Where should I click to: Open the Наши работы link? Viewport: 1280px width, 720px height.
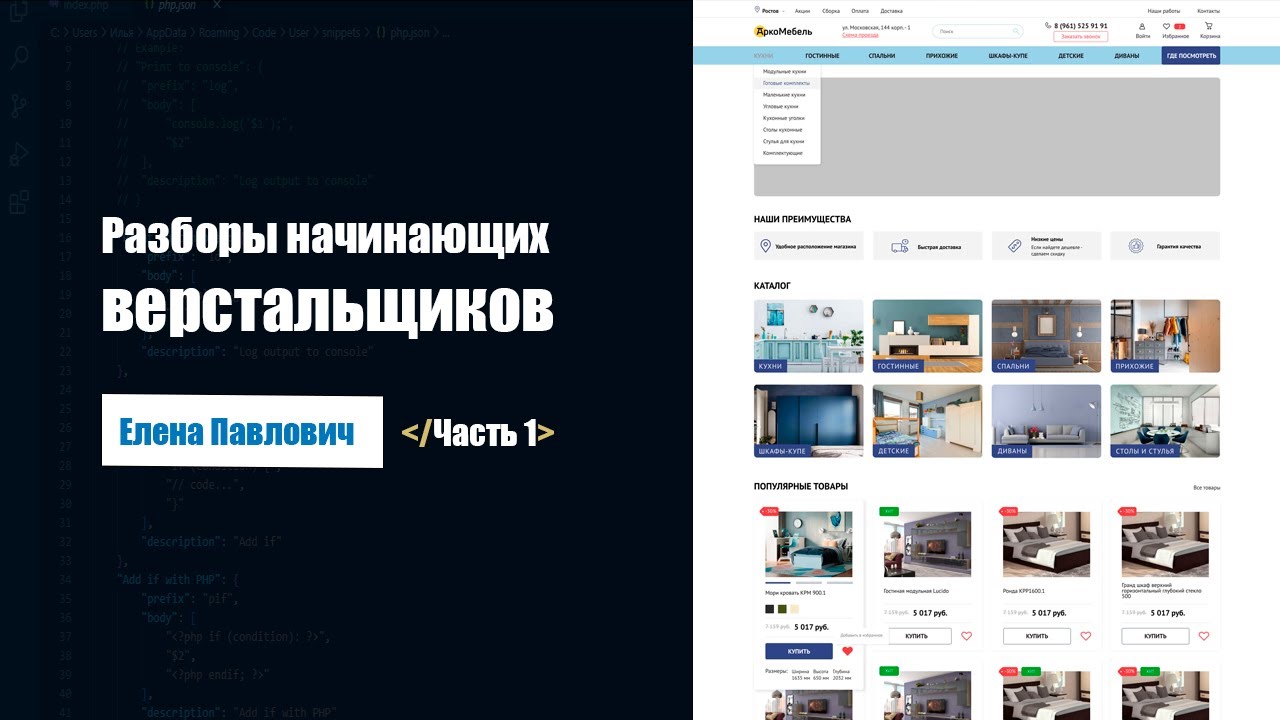click(1164, 11)
